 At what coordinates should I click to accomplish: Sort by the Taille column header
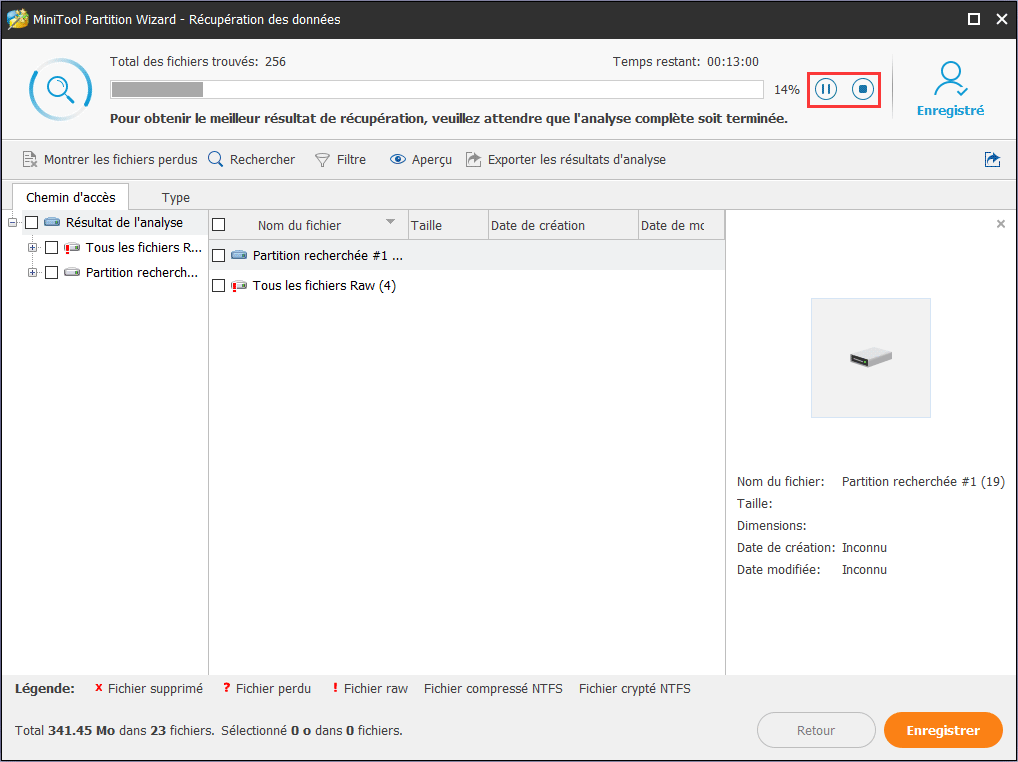point(448,225)
